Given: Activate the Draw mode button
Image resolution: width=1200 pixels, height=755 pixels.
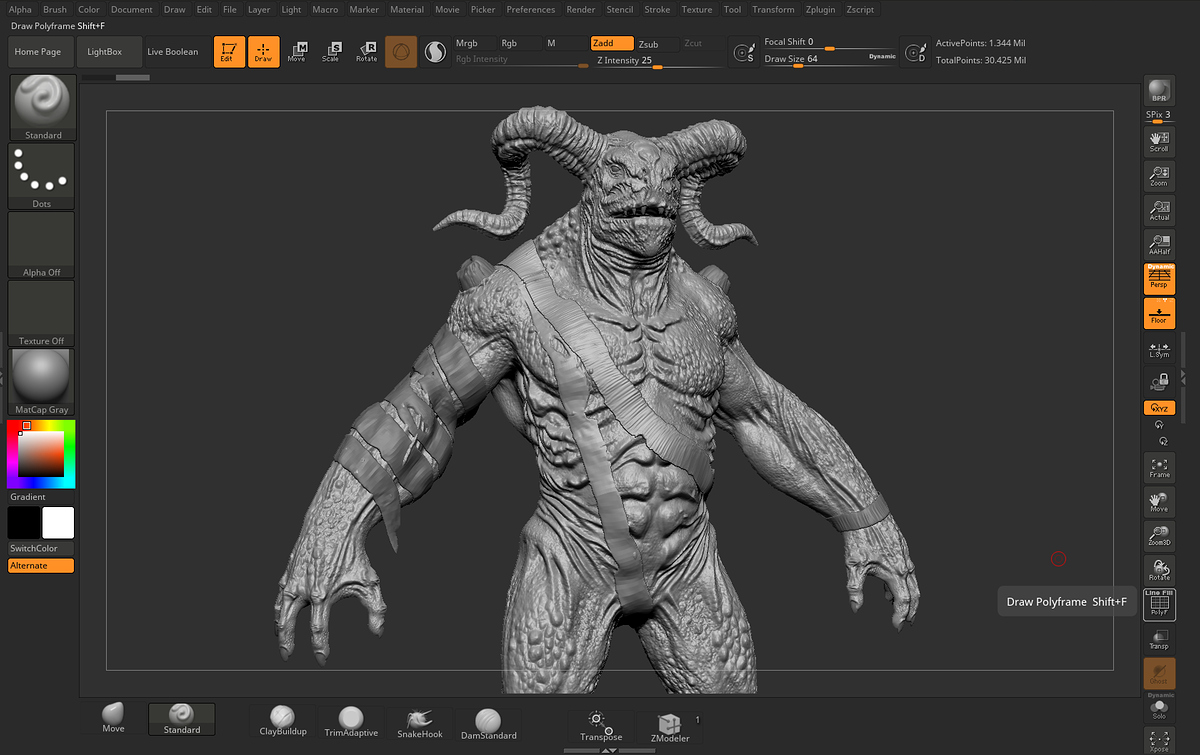Looking at the screenshot, I should click(x=264, y=52).
